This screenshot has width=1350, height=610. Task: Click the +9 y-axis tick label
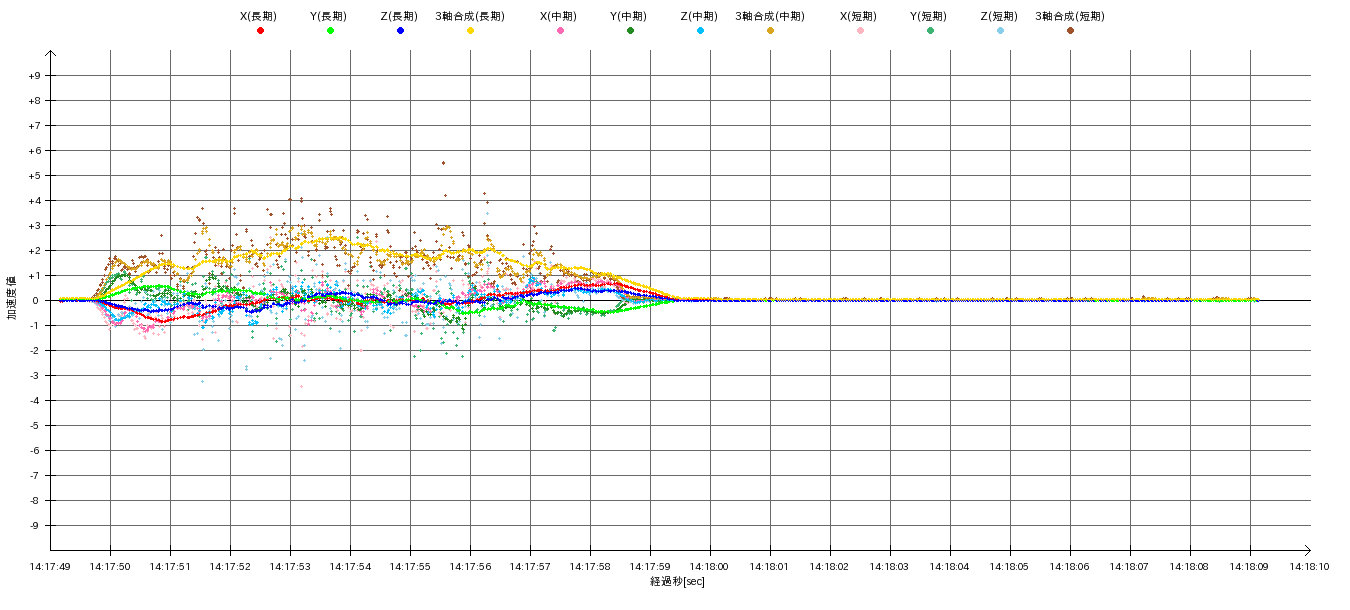point(34,76)
